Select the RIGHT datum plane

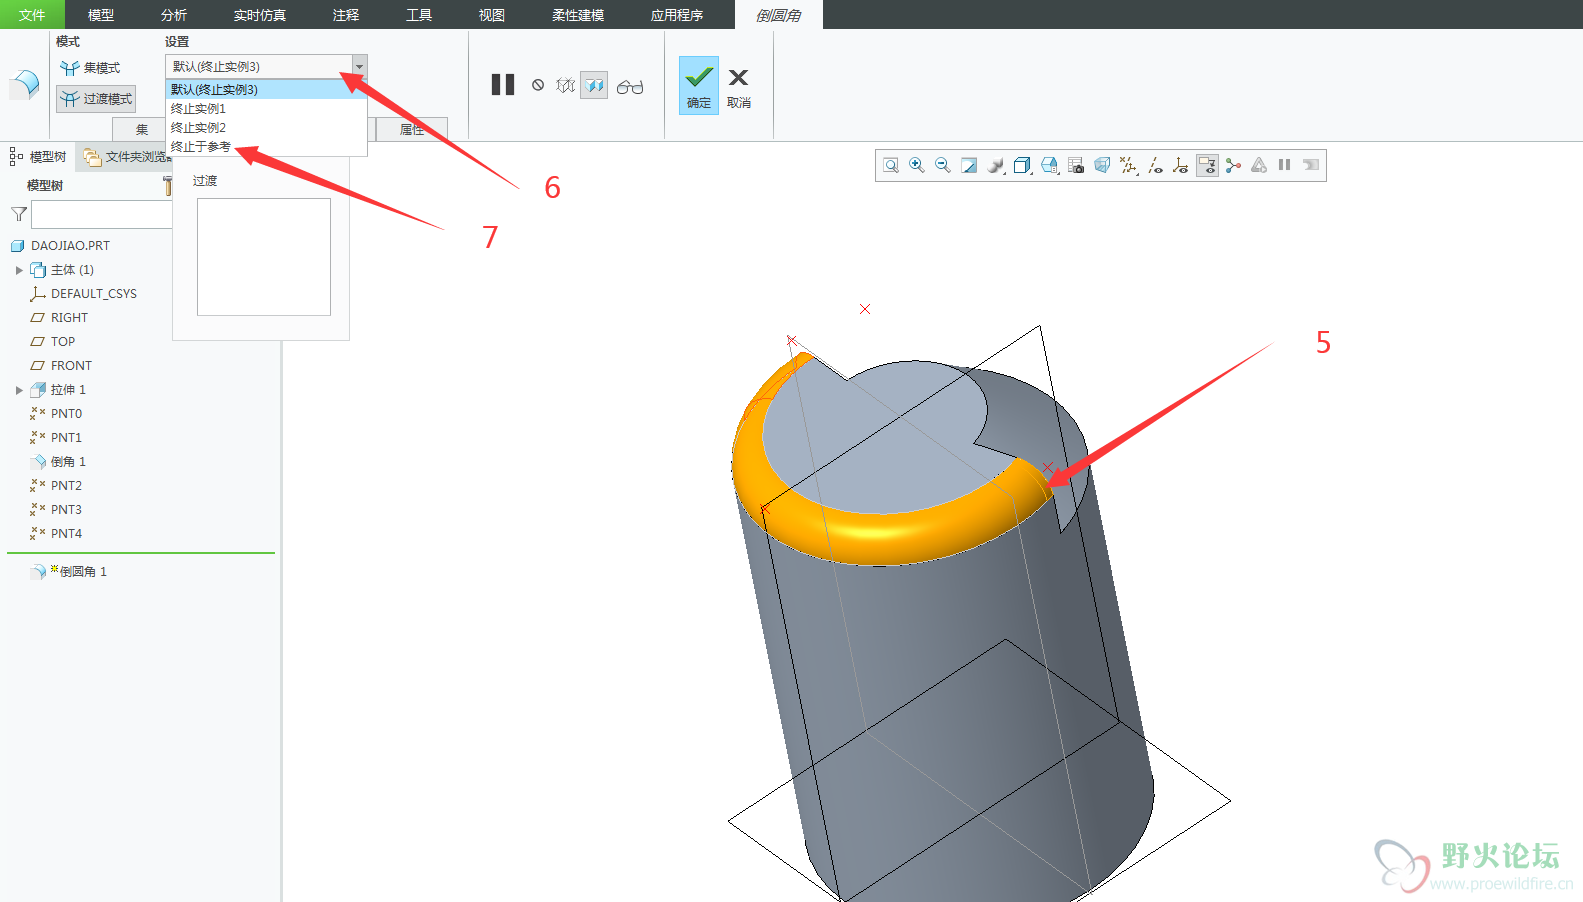click(x=60, y=318)
